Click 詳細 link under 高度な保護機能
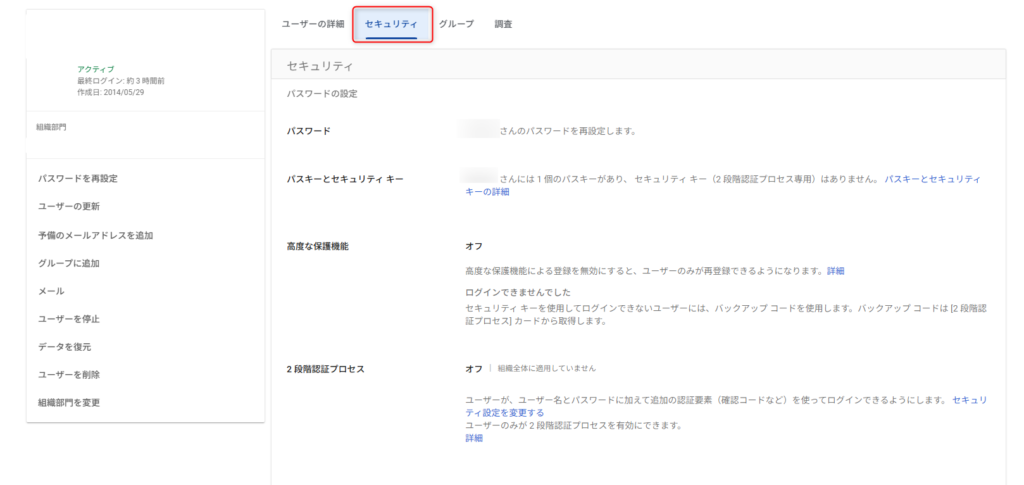 click(835, 271)
